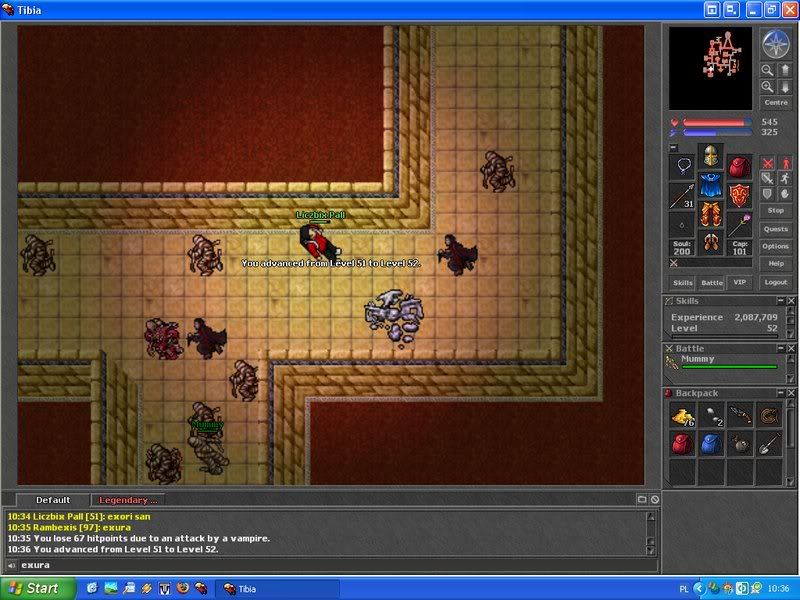Close the Battle panel
Screen dimensions: 800x600
(x=791, y=348)
